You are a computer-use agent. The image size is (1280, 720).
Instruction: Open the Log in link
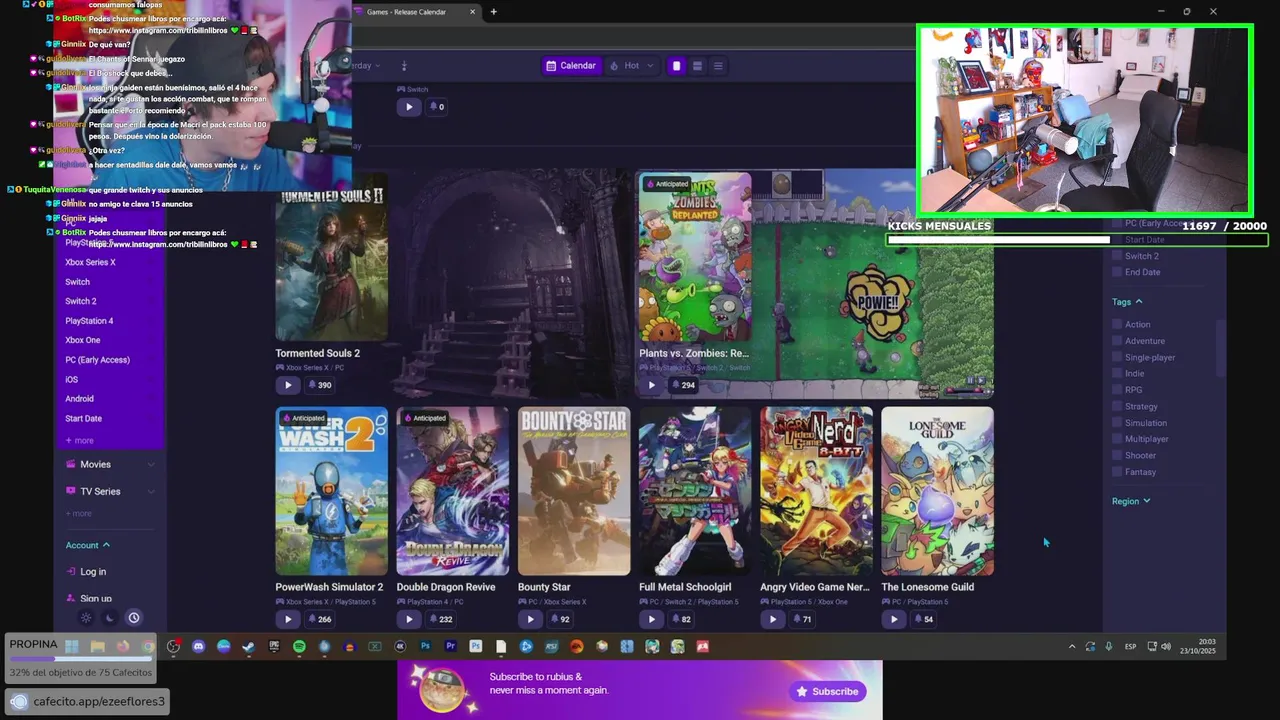click(x=86, y=572)
